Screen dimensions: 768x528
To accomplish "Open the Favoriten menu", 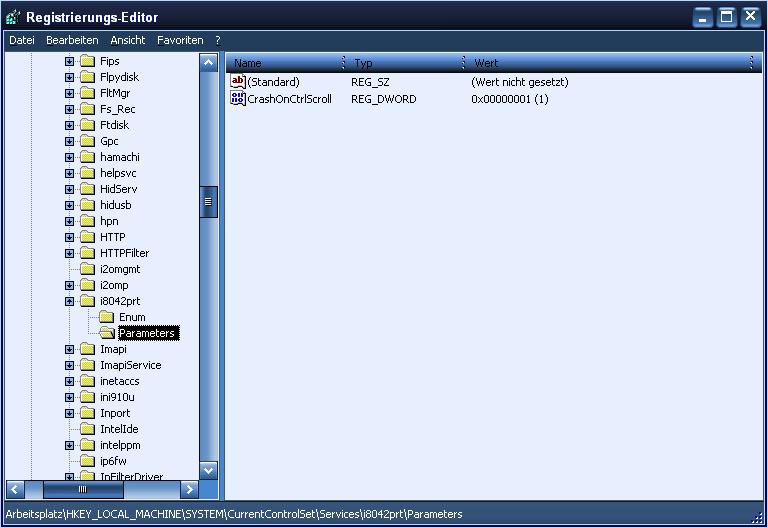I will coord(180,40).
